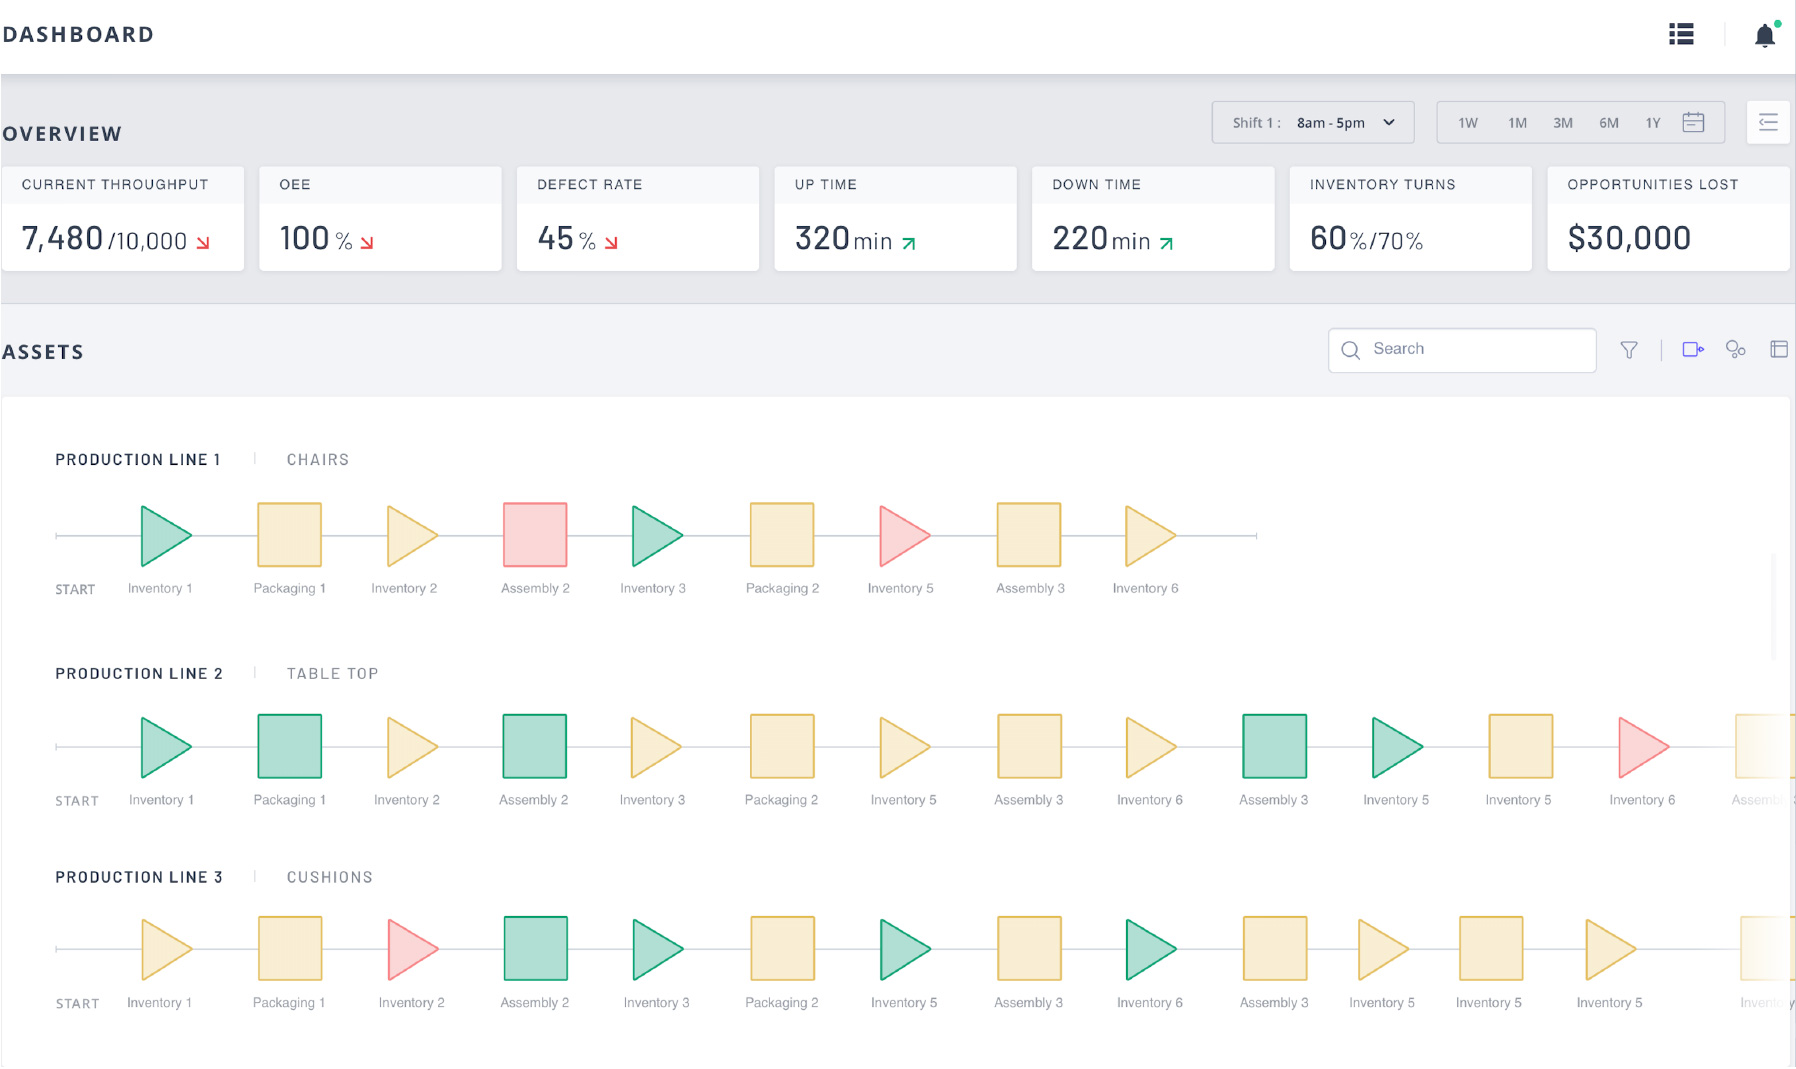
Task: Select the Chairs label on Production Line 1
Action: (317, 459)
